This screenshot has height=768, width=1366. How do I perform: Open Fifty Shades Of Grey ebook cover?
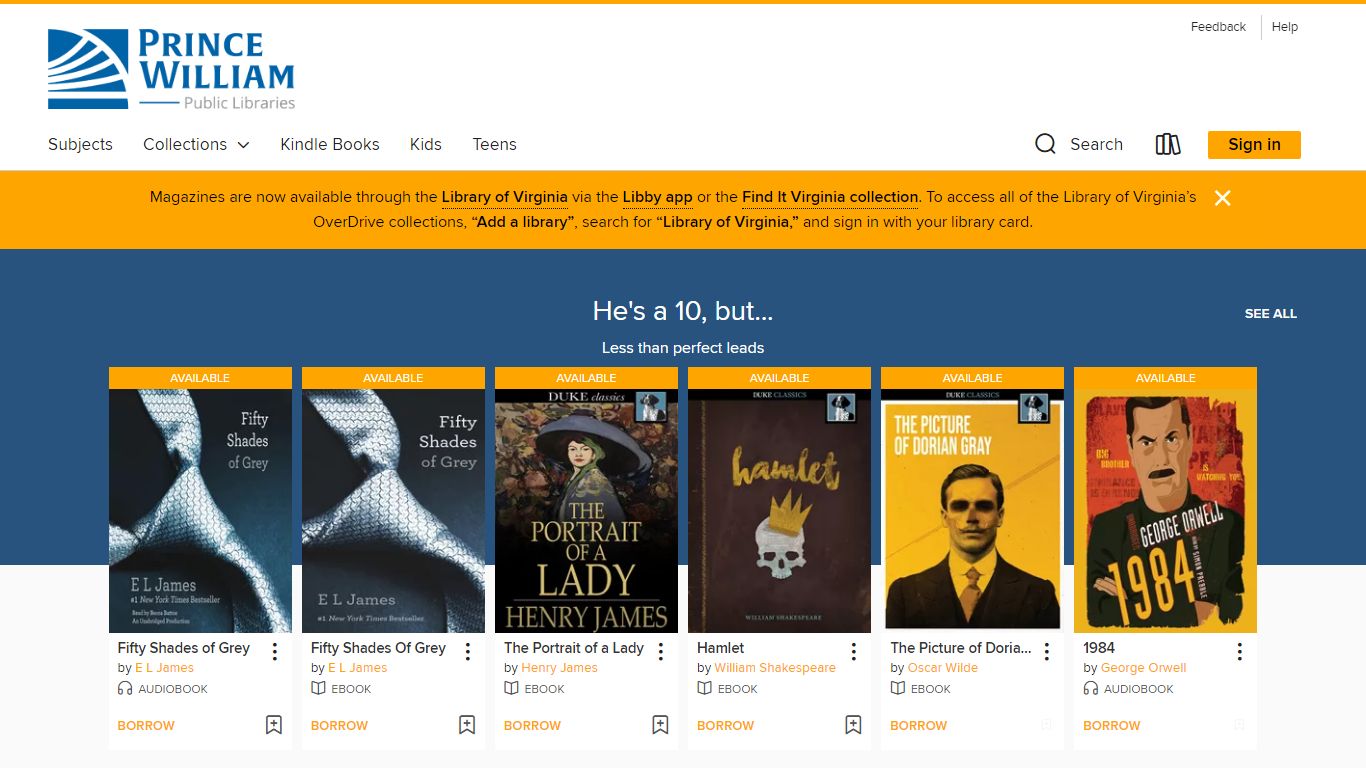point(393,510)
